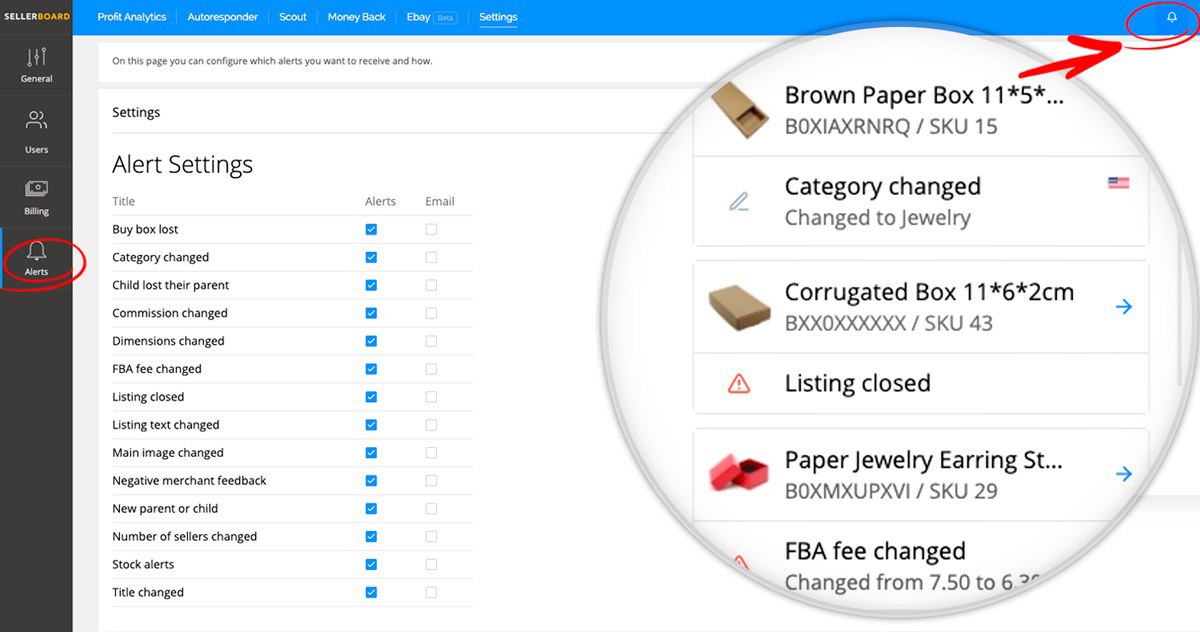Open Profit Analytics from the top menu

[x=131, y=17]
